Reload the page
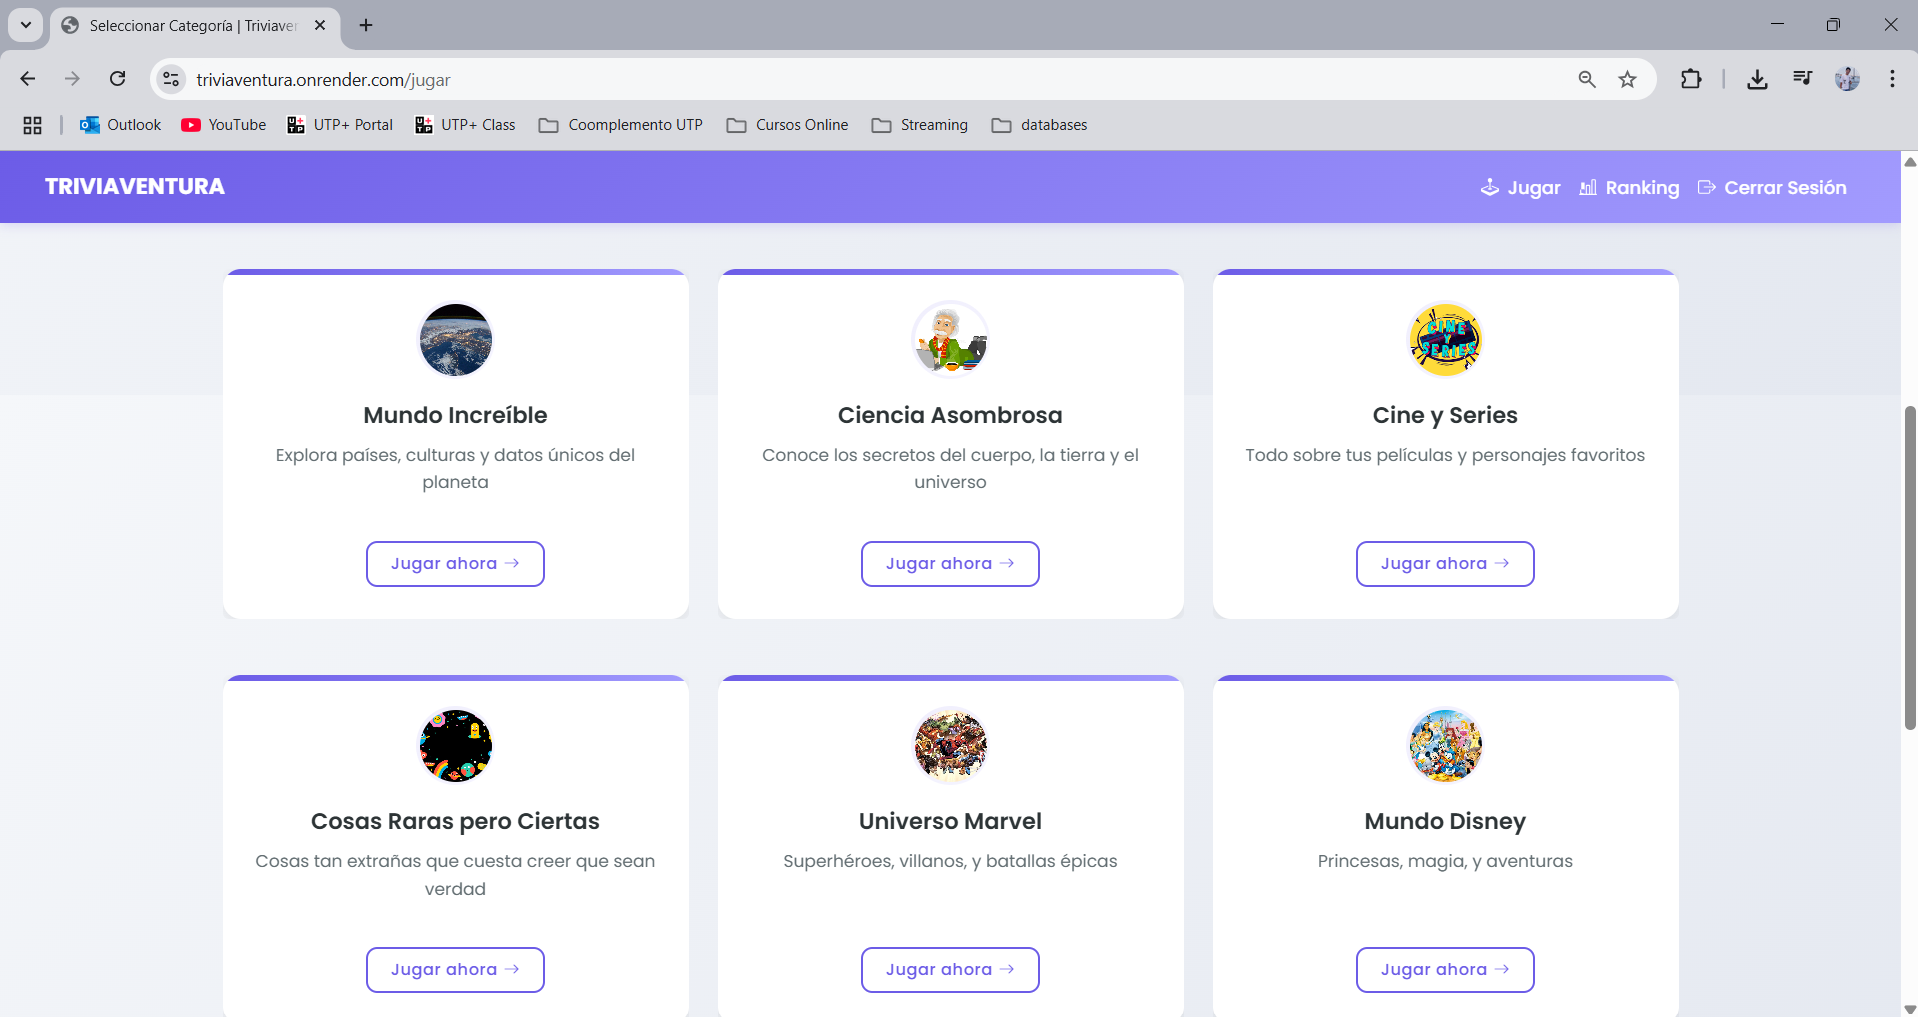Image resolution: width=1918 pixels, height=1017 pixels. point(118,79)
